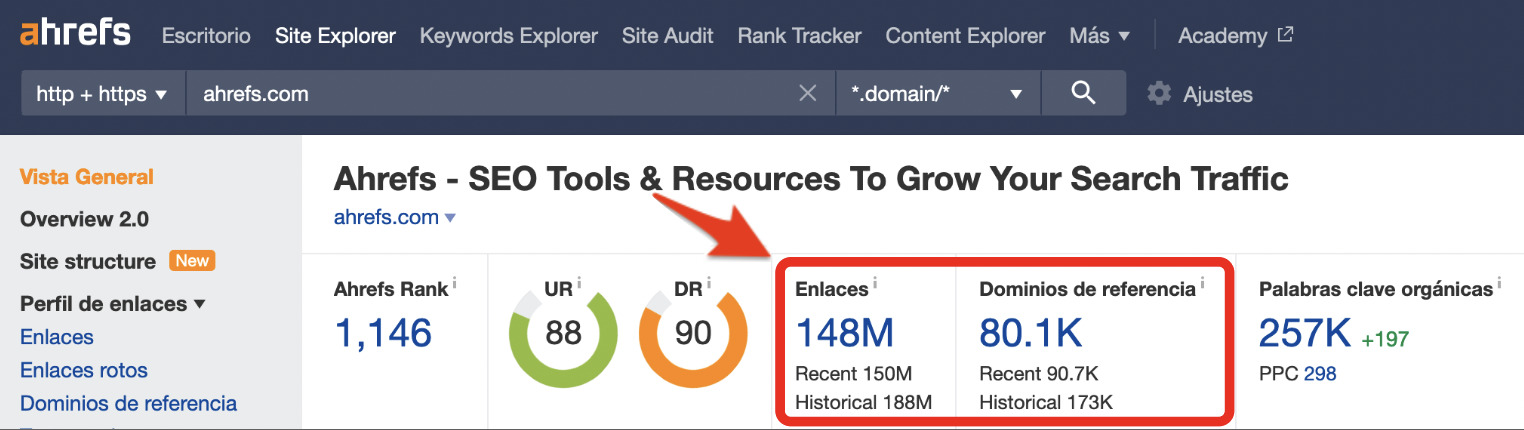
Task: Click the Ahrefs logo
Action: (x=75, y=34)
